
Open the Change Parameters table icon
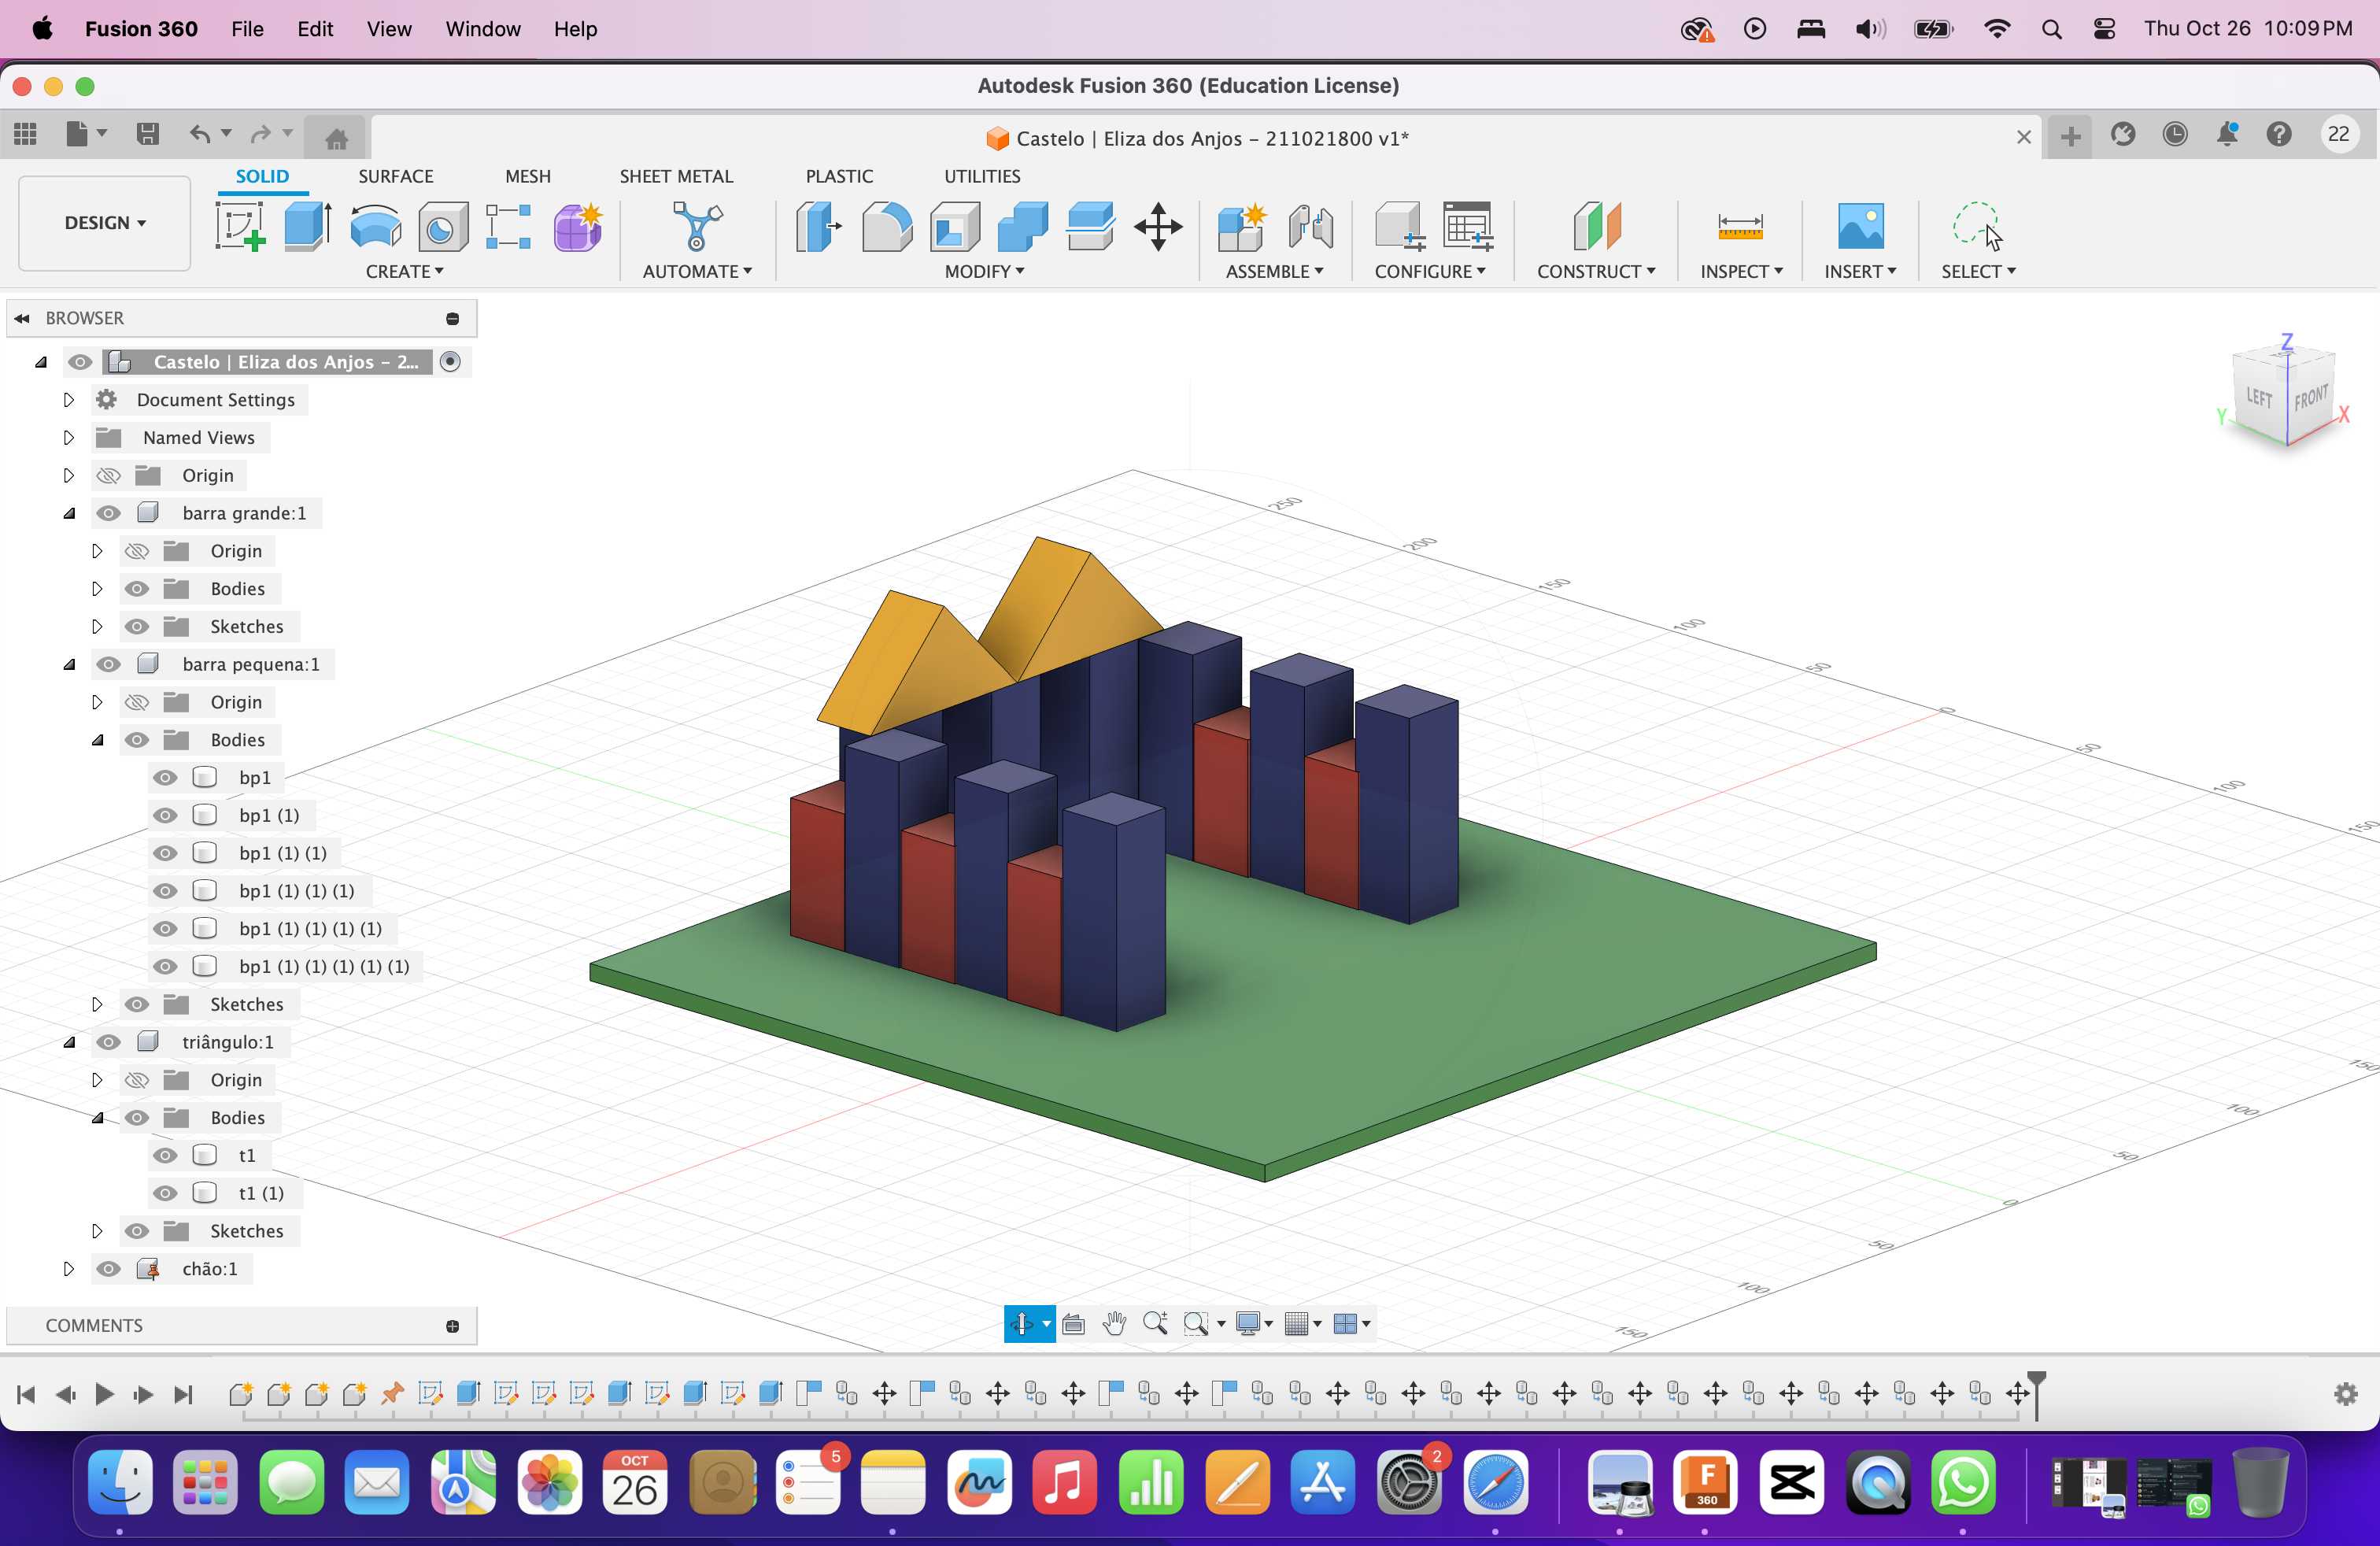pyautogui.click(x=1468, y=226)
